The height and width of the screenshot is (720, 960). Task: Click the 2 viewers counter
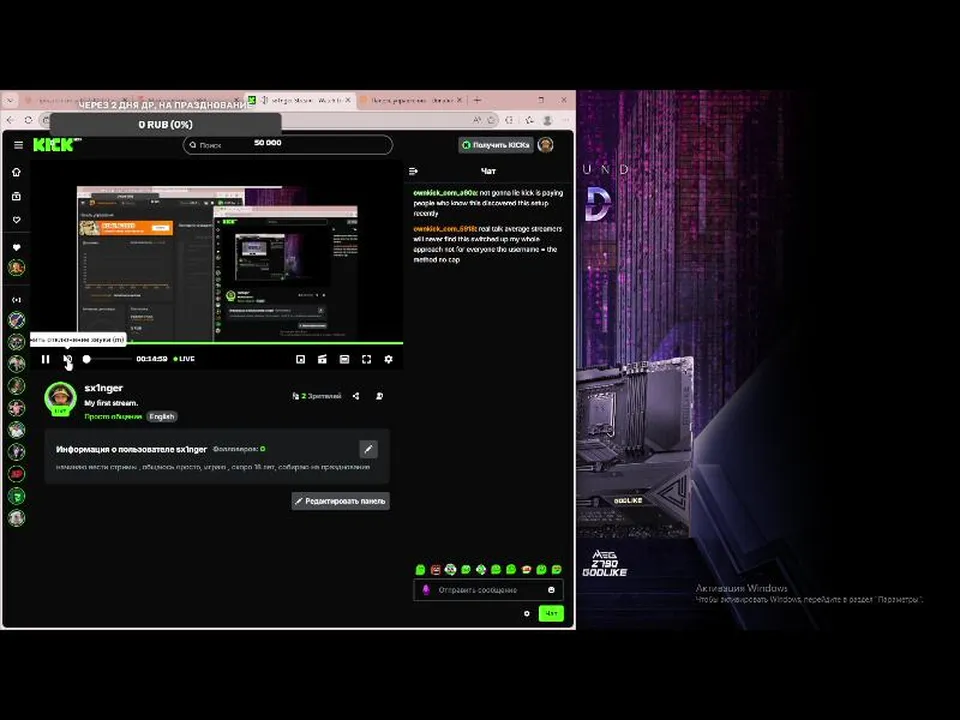click(x=317, y=396)
